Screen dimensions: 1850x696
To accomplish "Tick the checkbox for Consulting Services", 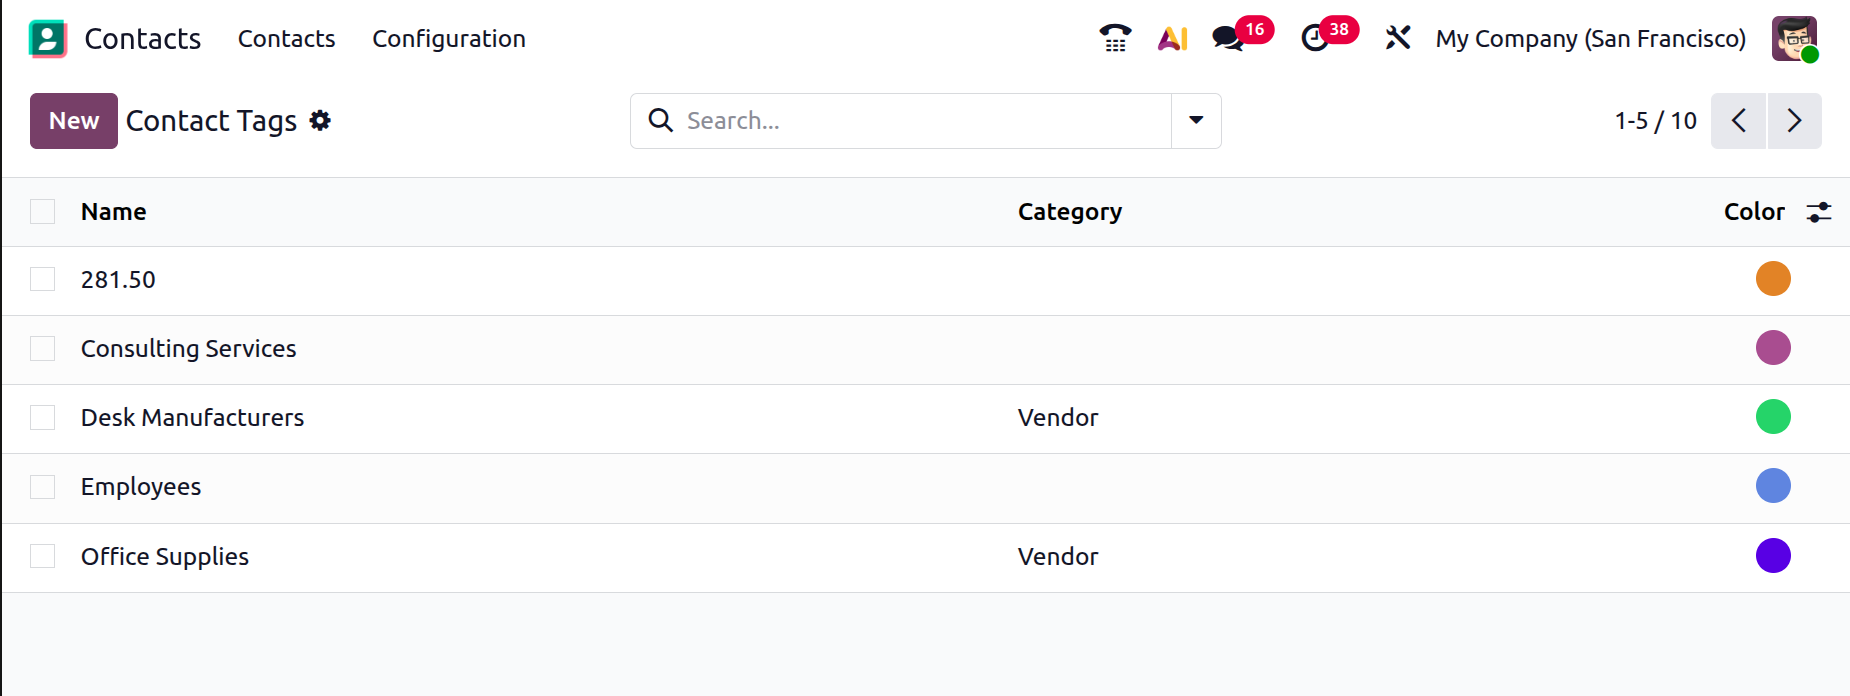I will coord(43,348).
